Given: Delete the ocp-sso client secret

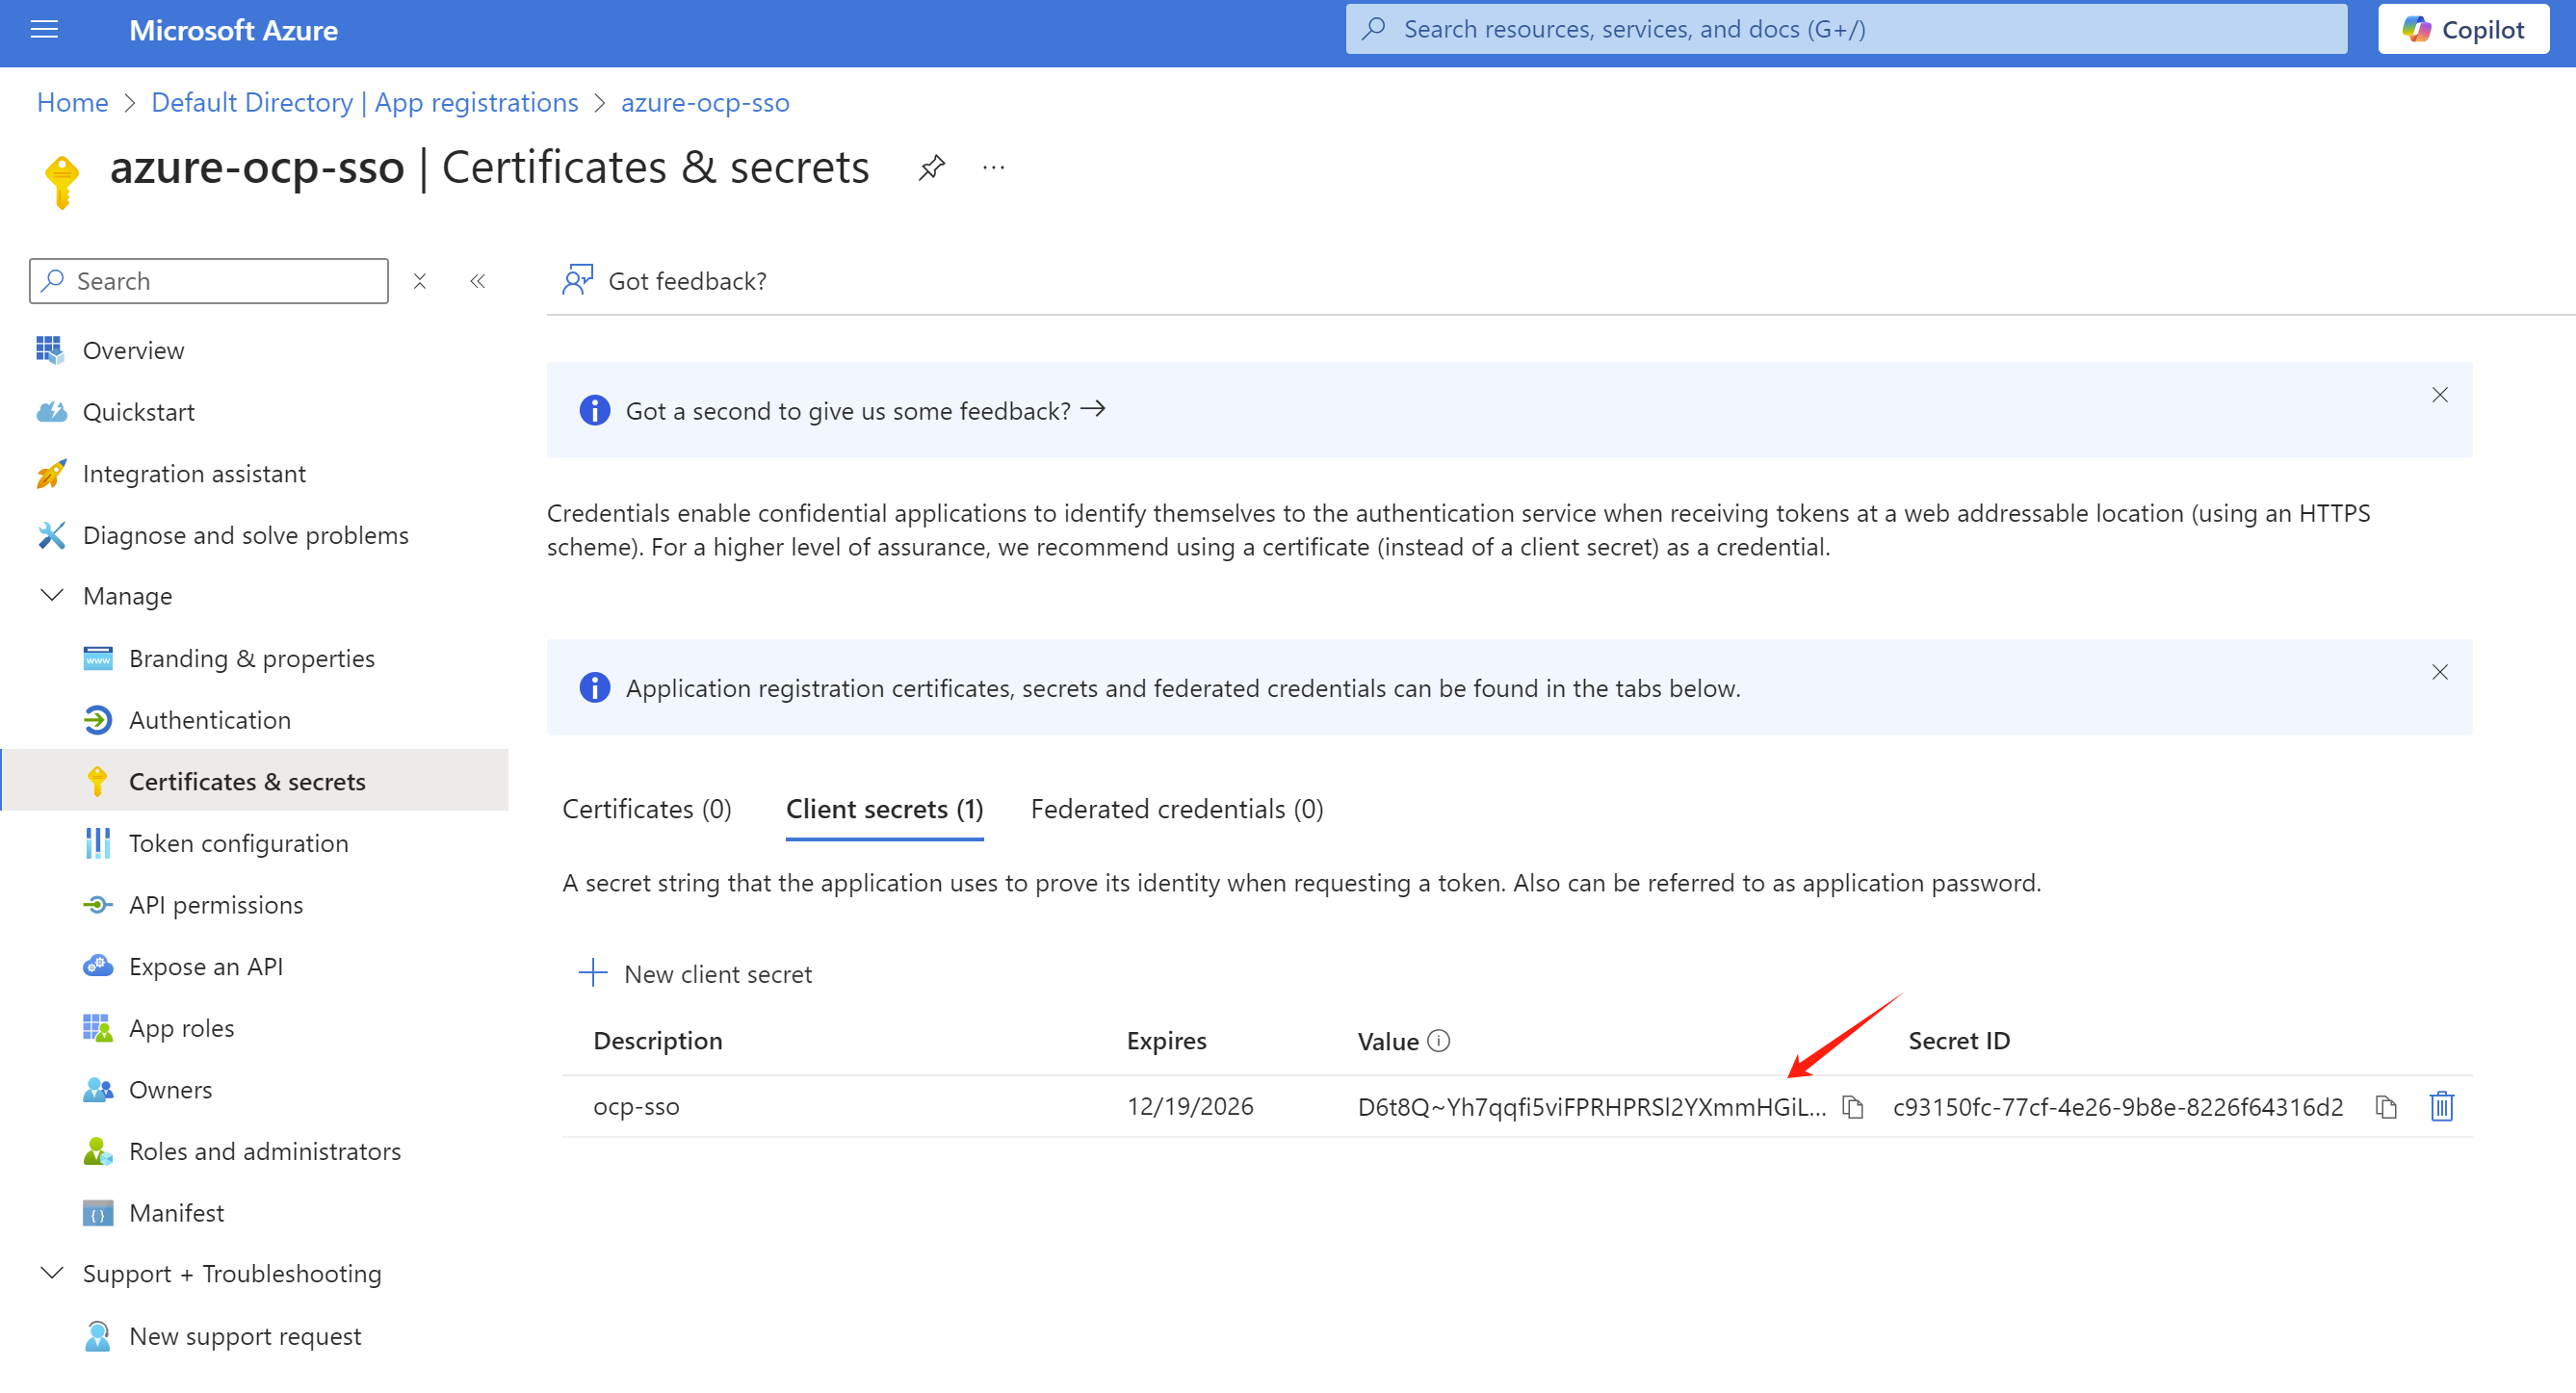Looking at the screenshot, I should (x=2441, y=1107).
